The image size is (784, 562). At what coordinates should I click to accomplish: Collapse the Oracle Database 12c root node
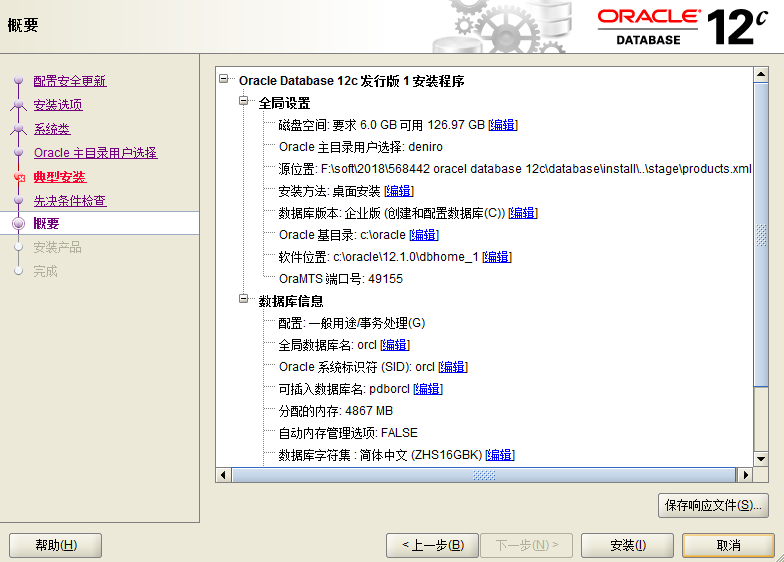[x=224, y=78]
